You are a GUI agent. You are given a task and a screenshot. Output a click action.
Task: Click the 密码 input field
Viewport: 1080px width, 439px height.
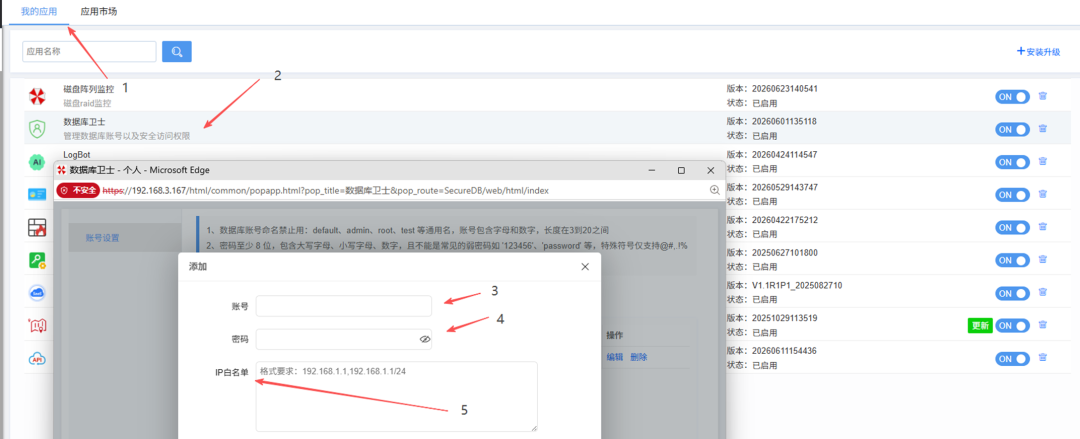pyautogui.click(x=344, y=340)
